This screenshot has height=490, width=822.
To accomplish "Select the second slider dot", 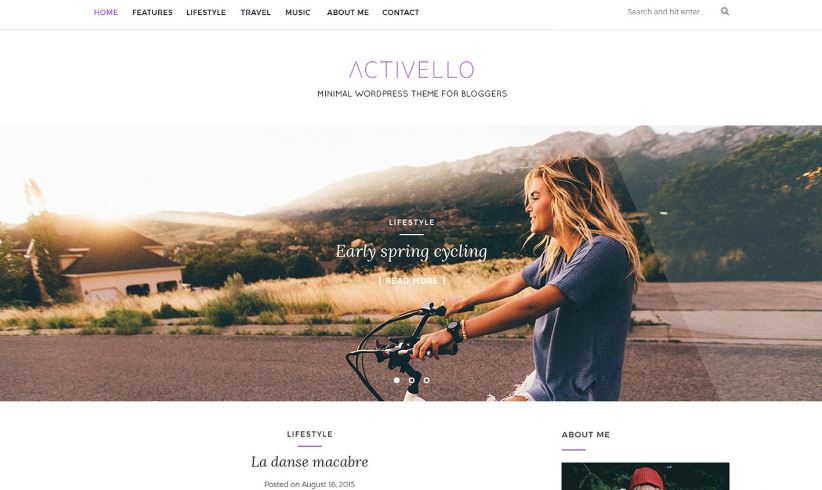I will 412,380.
